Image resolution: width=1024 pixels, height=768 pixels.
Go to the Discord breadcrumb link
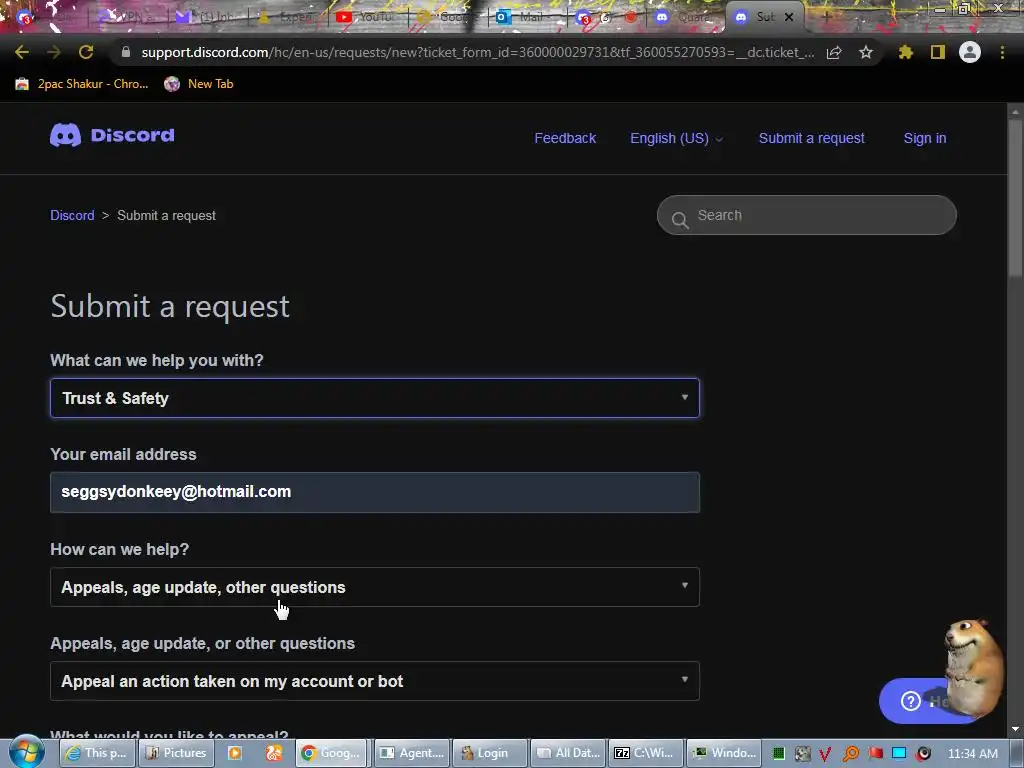(x=72, y=216)
